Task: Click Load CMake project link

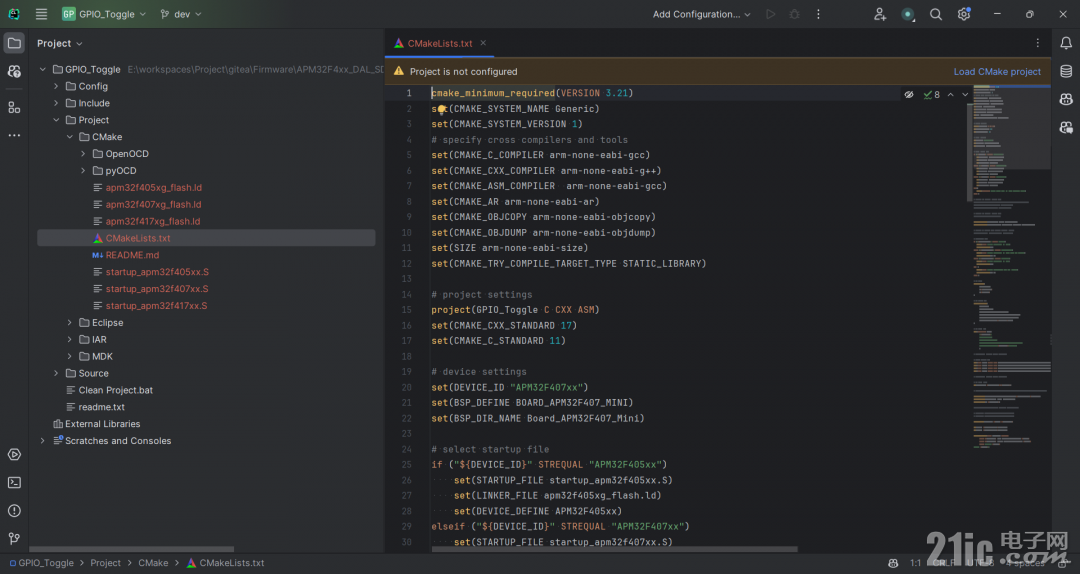Action: pyautogui.click(x=997, y=72)
